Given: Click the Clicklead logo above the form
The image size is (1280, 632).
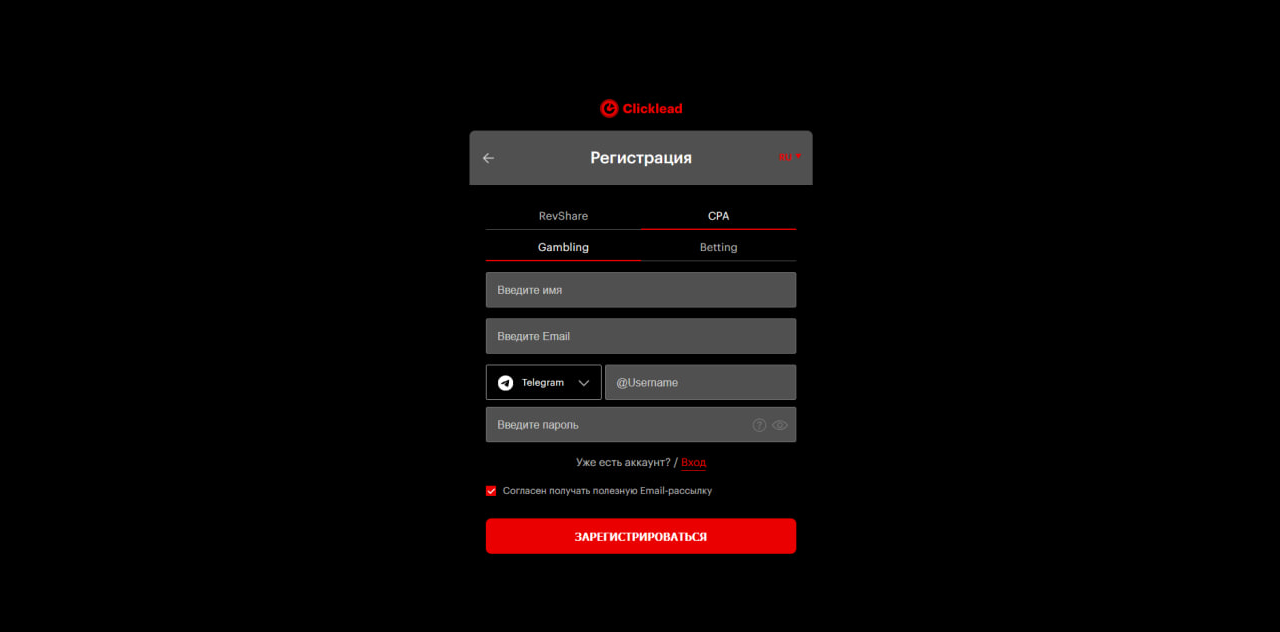Looking at the screenshot, I should 640,108.
